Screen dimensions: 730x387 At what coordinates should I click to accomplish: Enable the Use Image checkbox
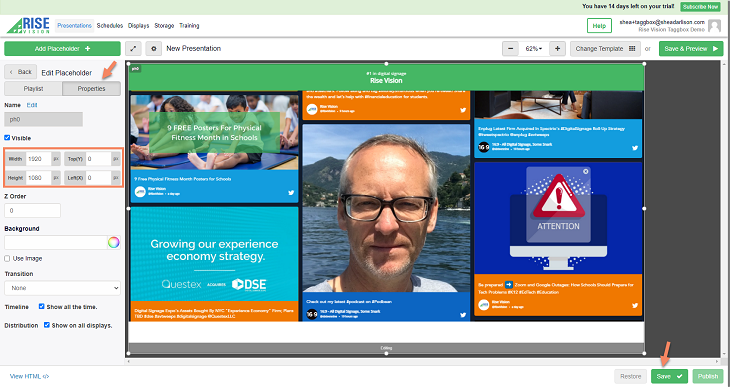(x=7, y=258)
